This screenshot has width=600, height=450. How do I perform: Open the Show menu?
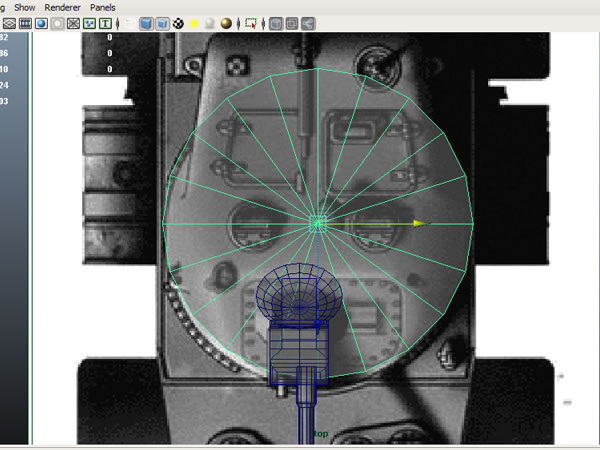click(24, 7)
